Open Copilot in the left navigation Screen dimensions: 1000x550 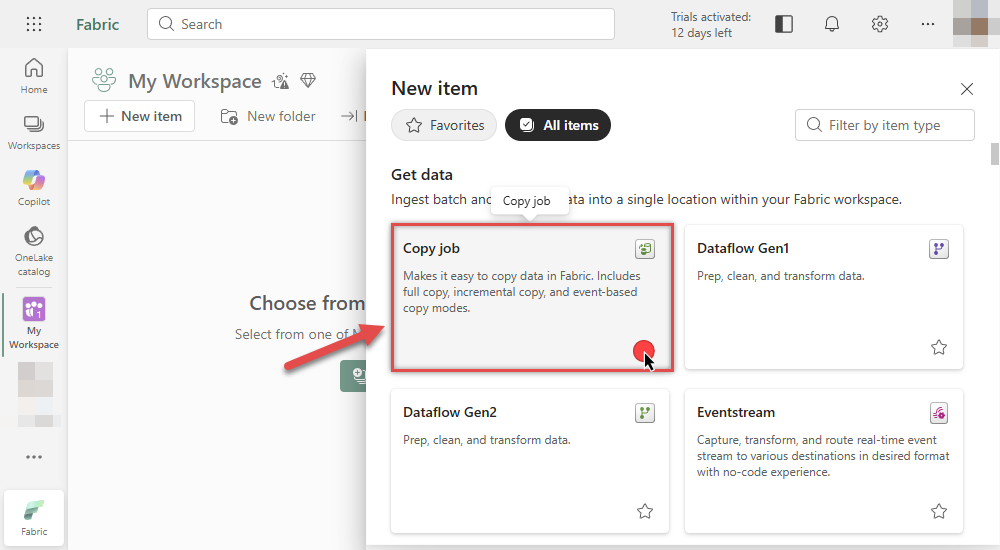34,188
